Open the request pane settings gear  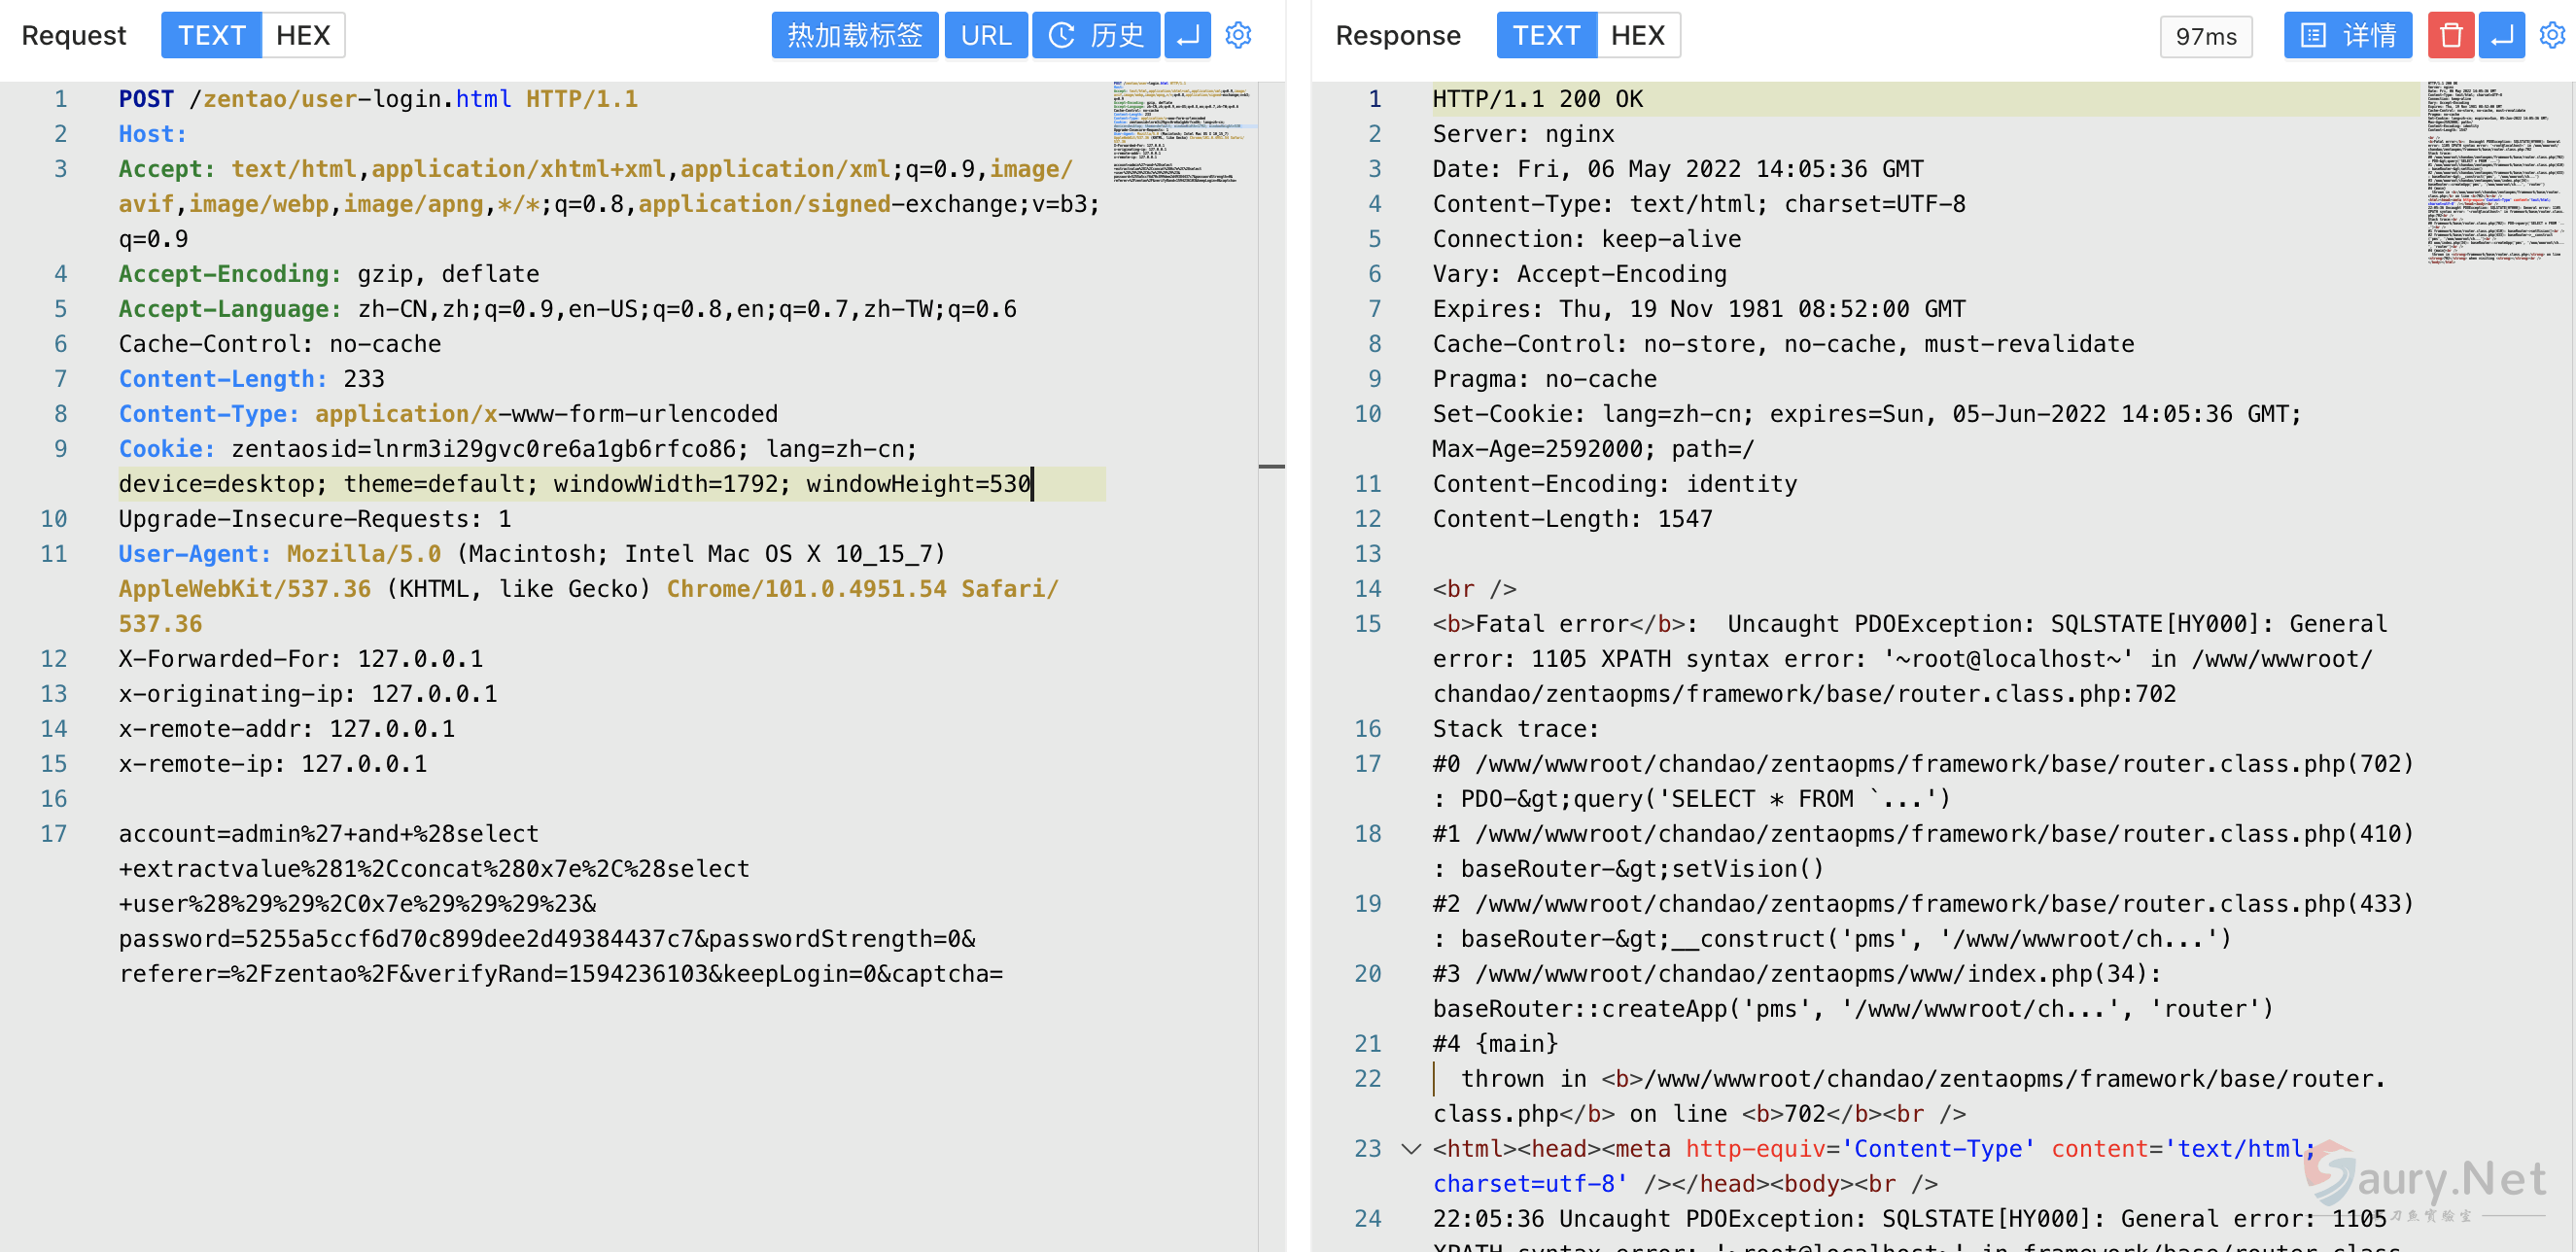pyautogui.click(x=1238, y=36)
